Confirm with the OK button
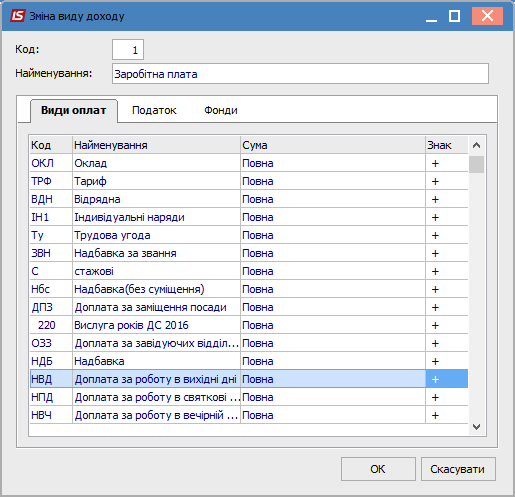 pyautogui.click(x=378, y=469)
